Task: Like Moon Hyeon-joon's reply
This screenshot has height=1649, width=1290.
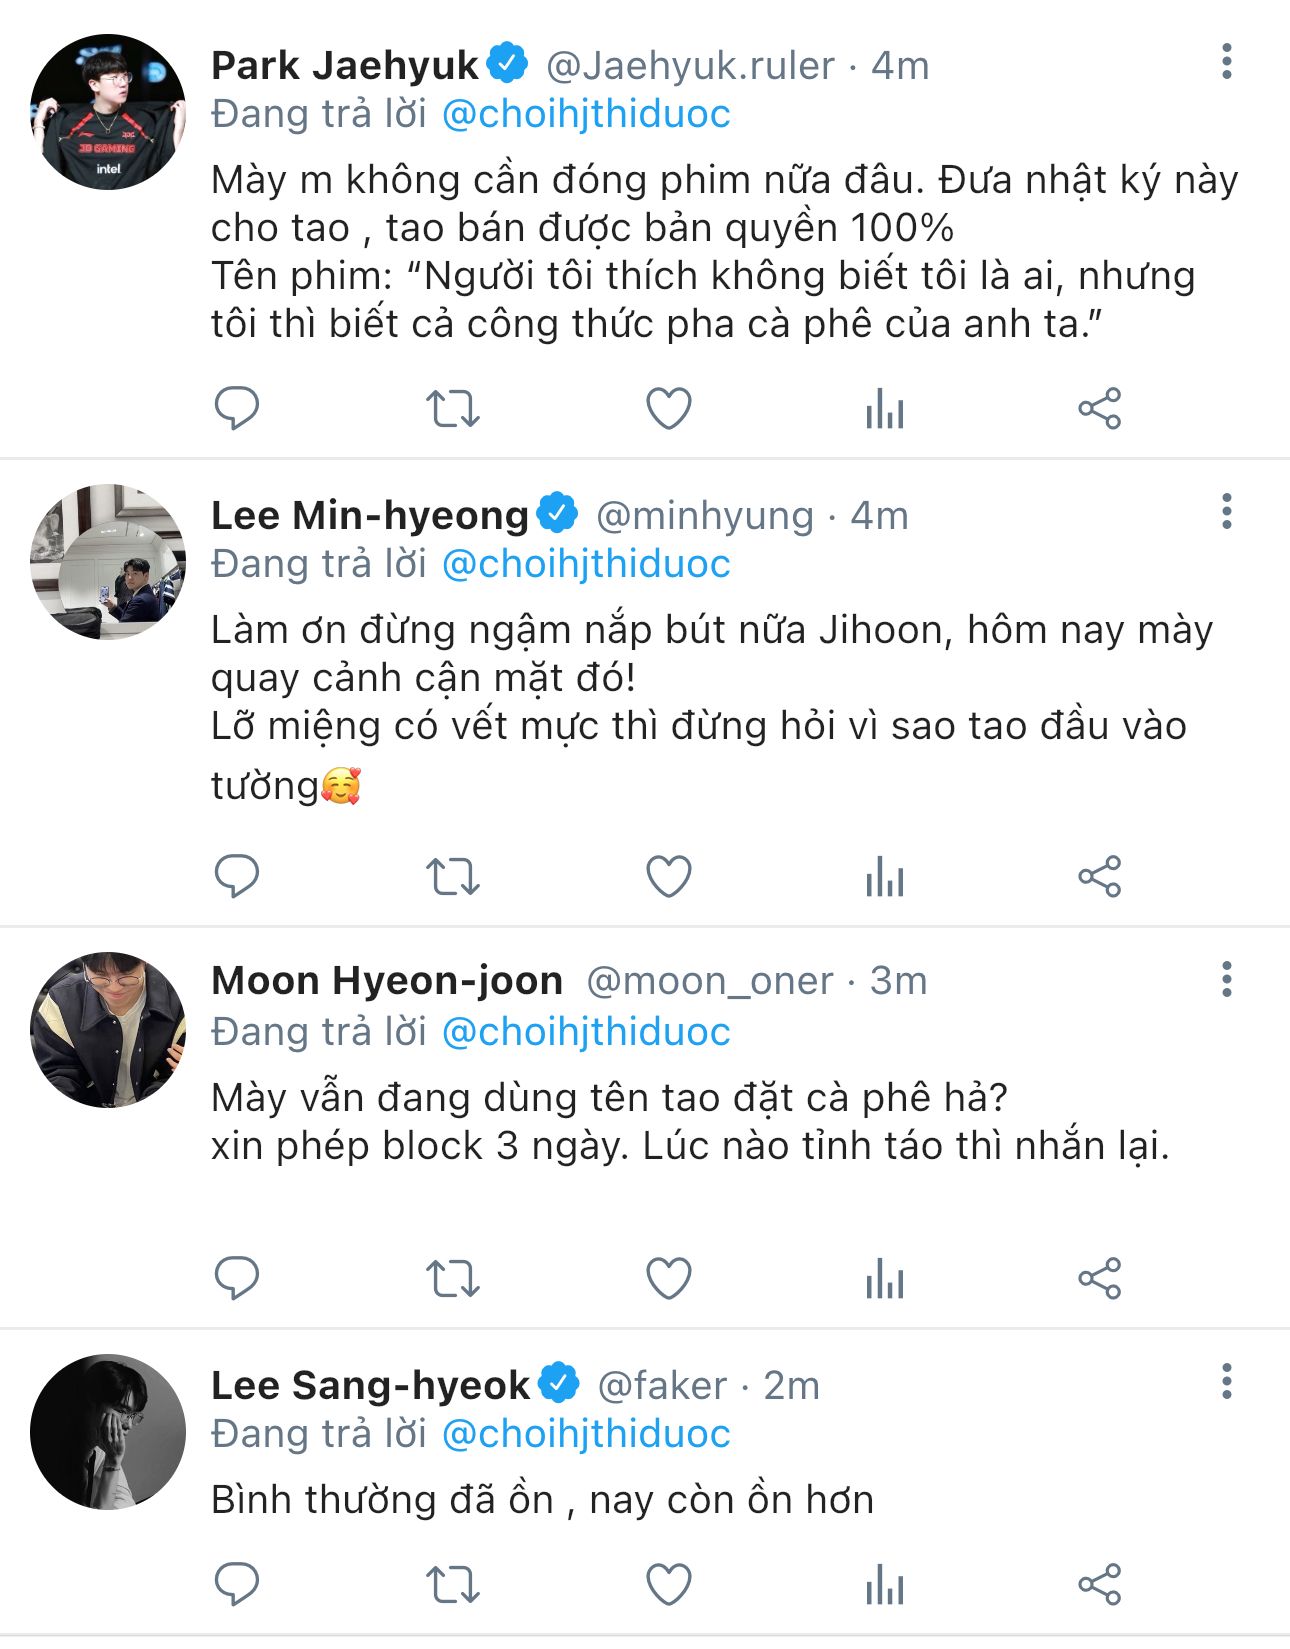Action: pyautogui.click(x=668, y=1278)
